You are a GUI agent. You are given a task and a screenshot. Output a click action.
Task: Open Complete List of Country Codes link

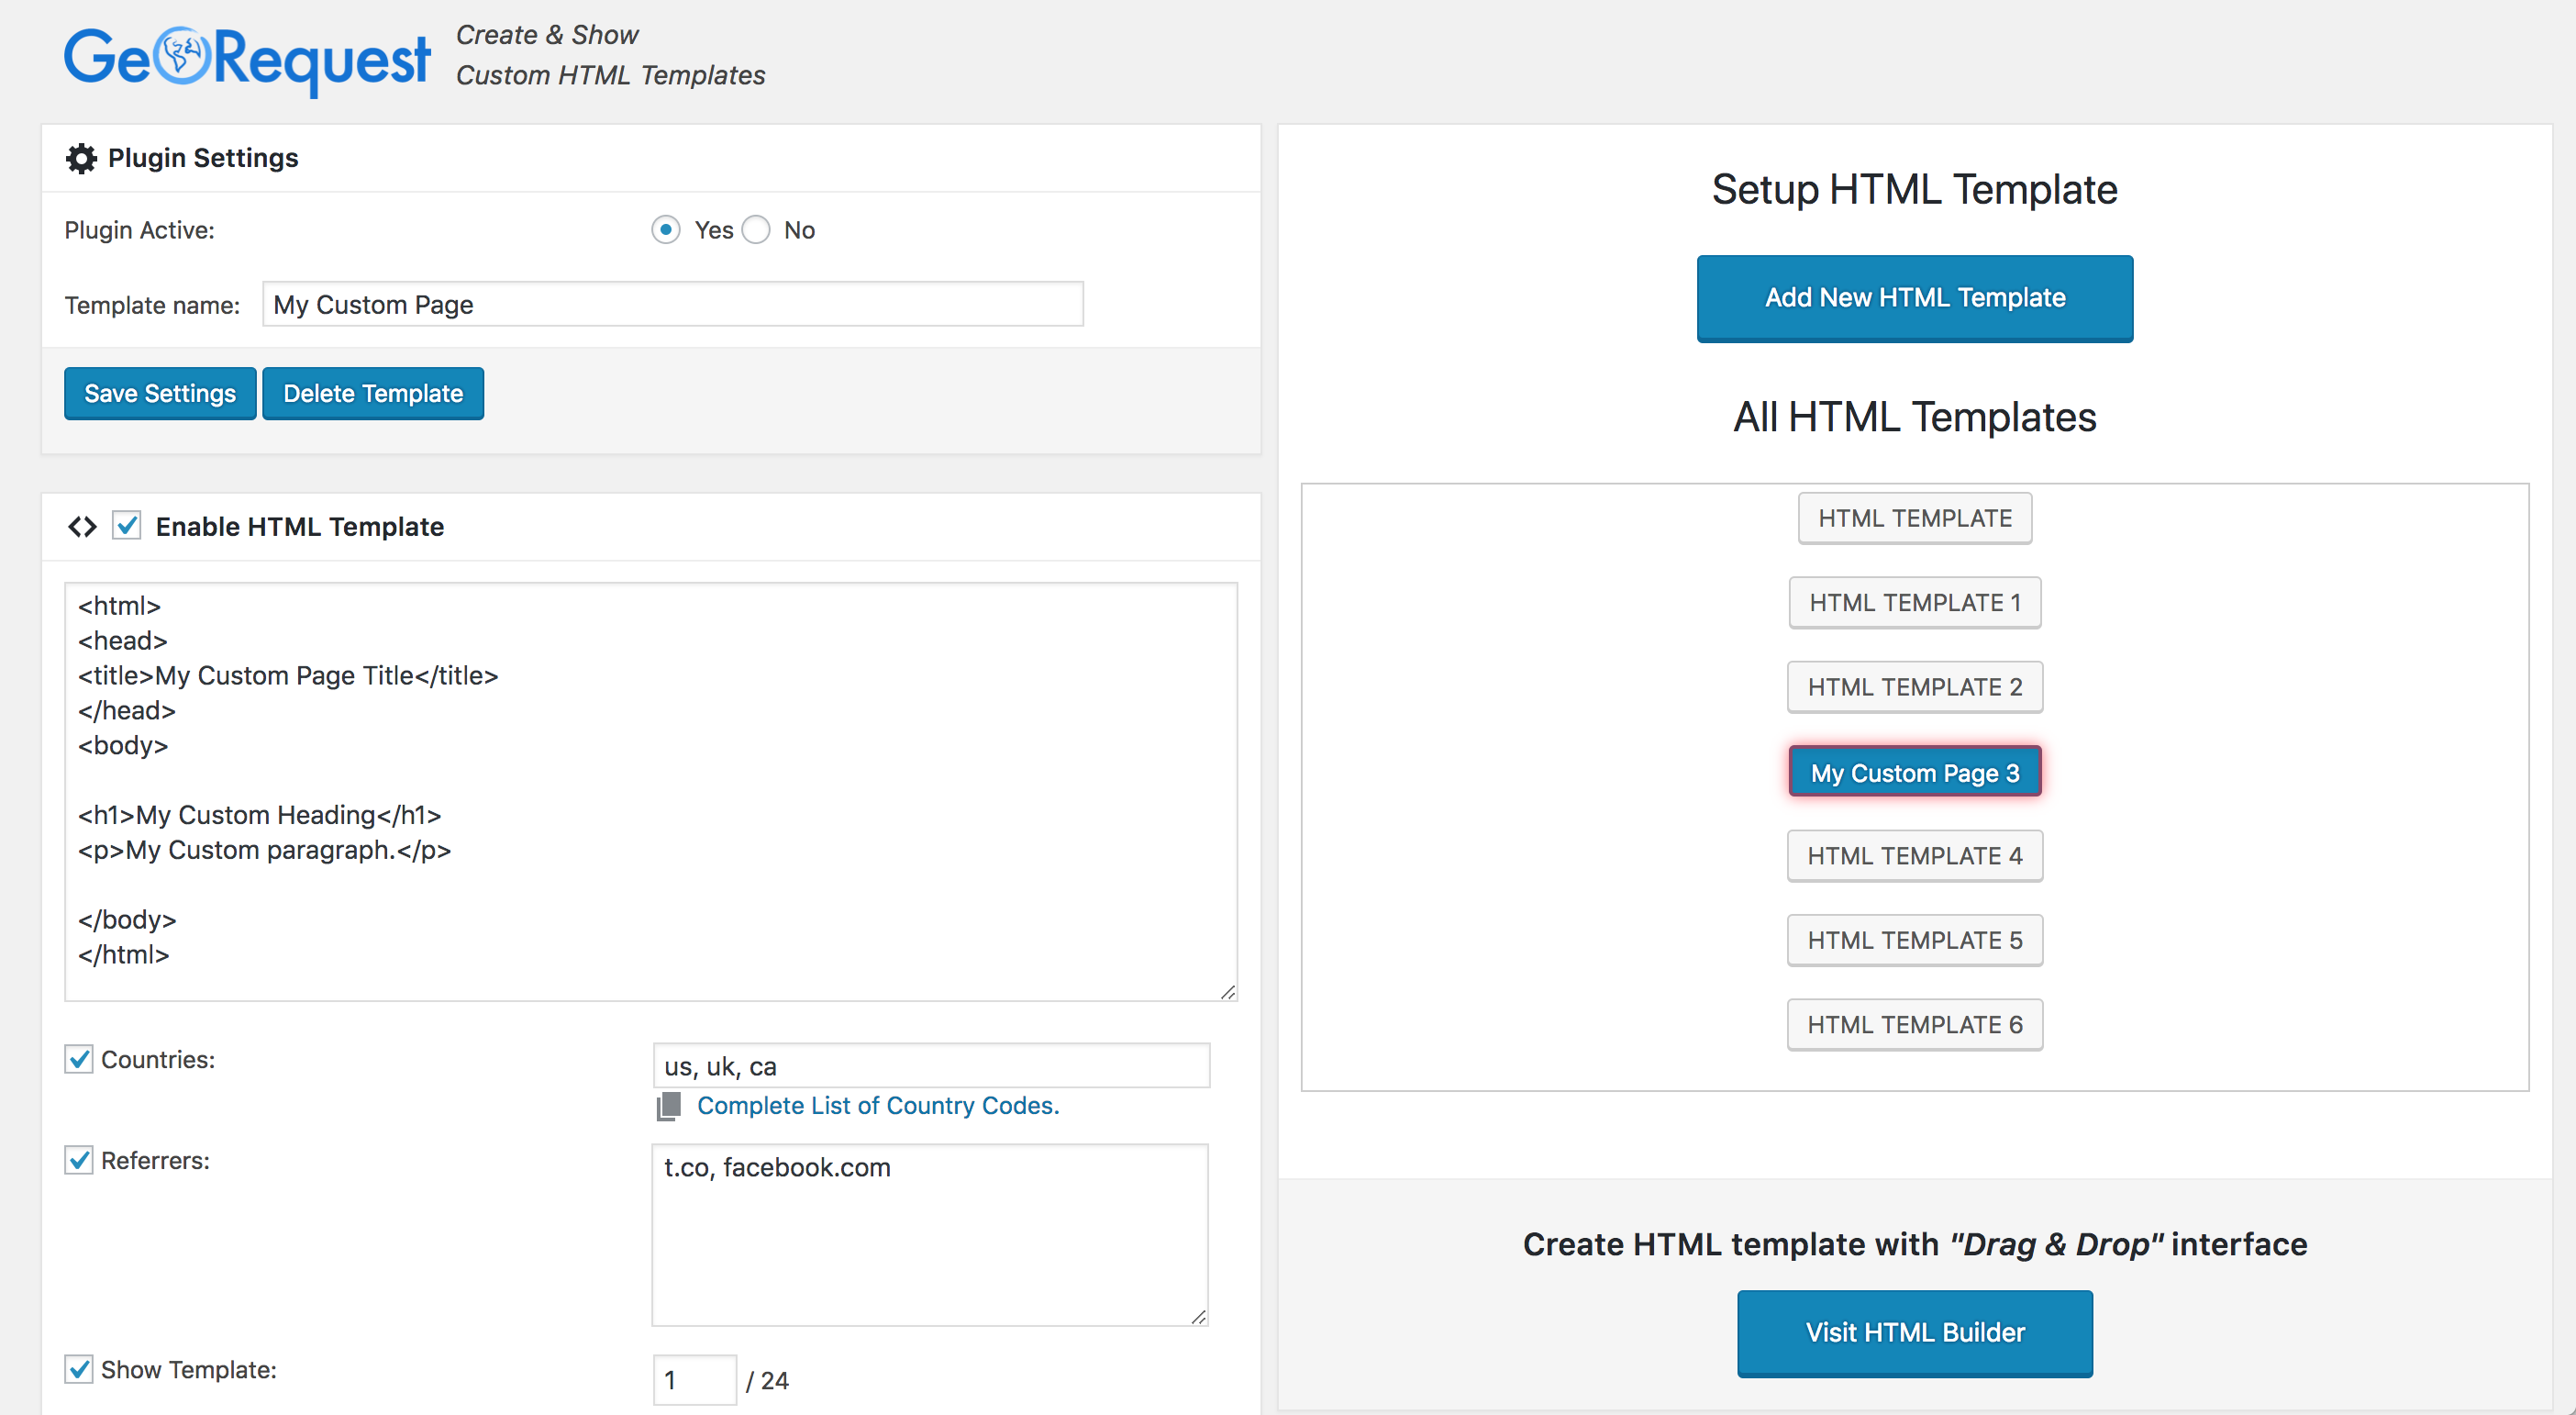[x=878, y=1105]
